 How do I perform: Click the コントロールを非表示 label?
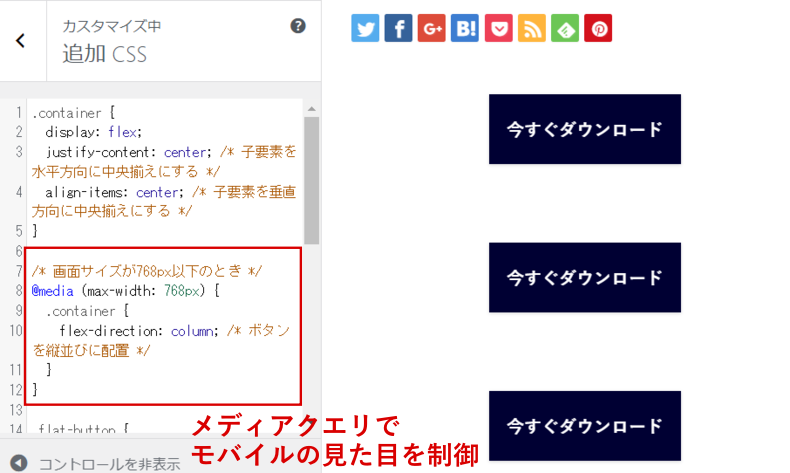coord(109,464)
